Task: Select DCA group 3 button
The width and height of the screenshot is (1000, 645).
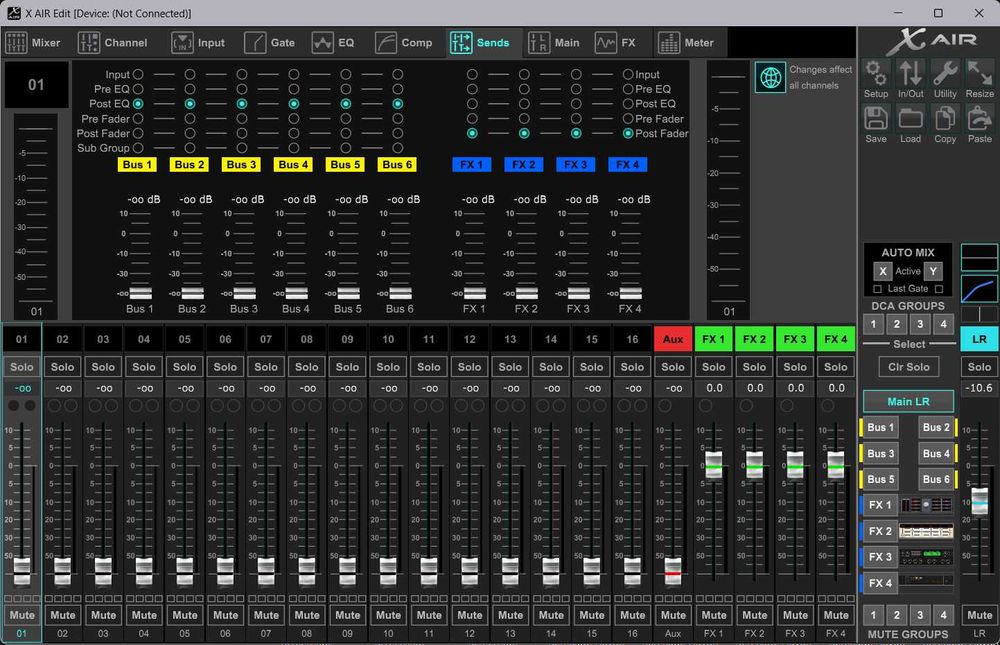Action: coord(920,324)
